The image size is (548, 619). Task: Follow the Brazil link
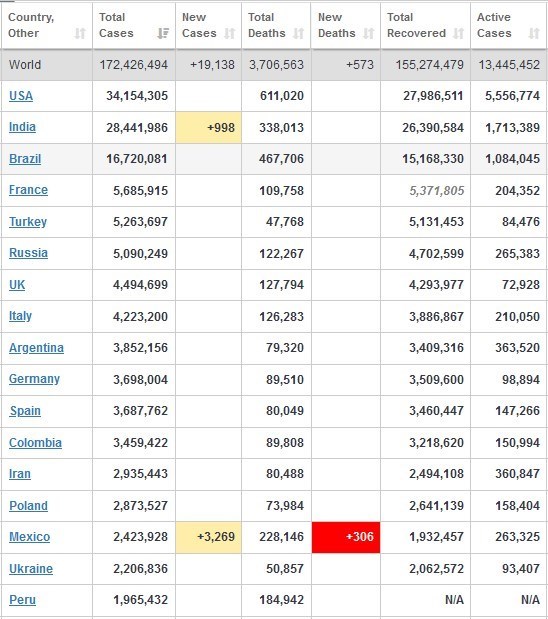coord(25,159)
